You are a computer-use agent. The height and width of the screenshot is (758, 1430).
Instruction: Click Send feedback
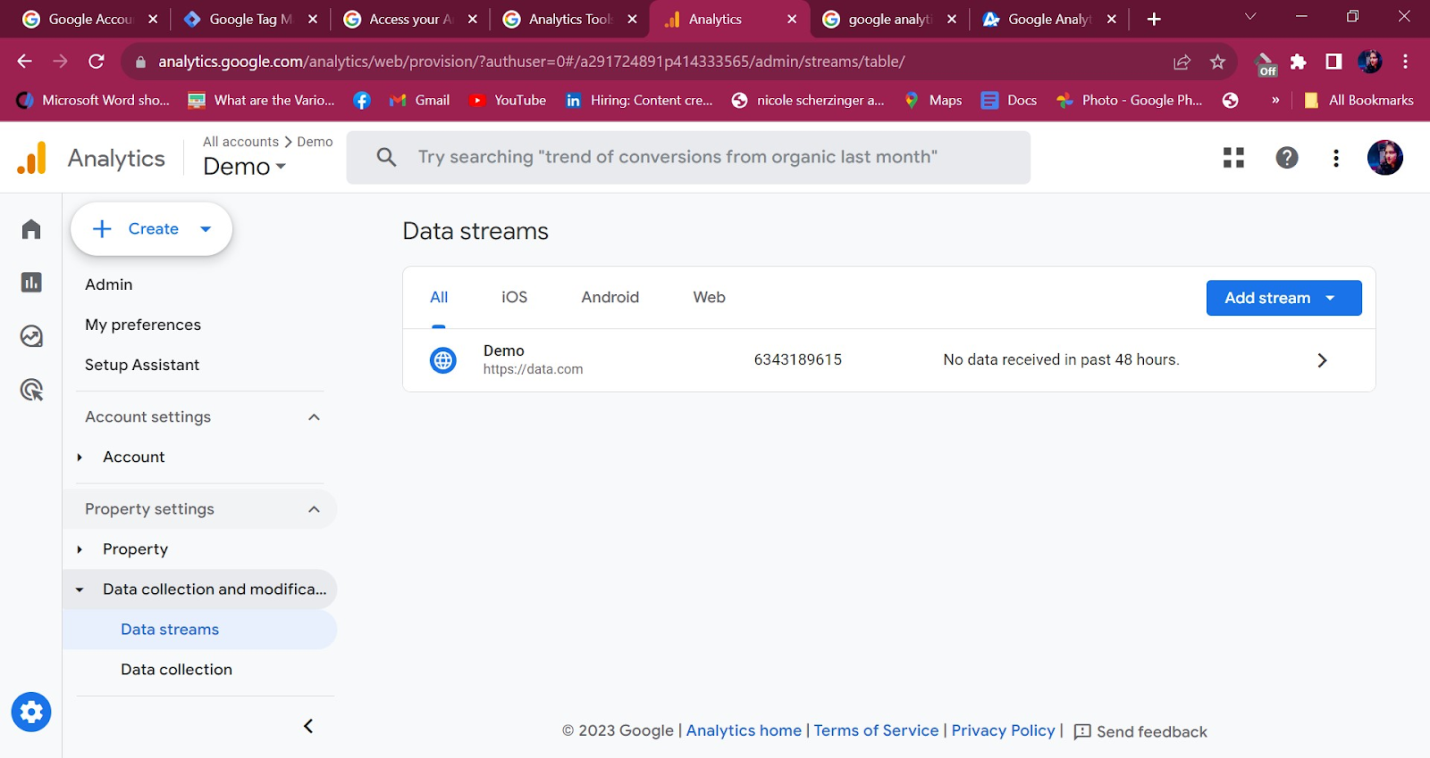(1140, 732)
